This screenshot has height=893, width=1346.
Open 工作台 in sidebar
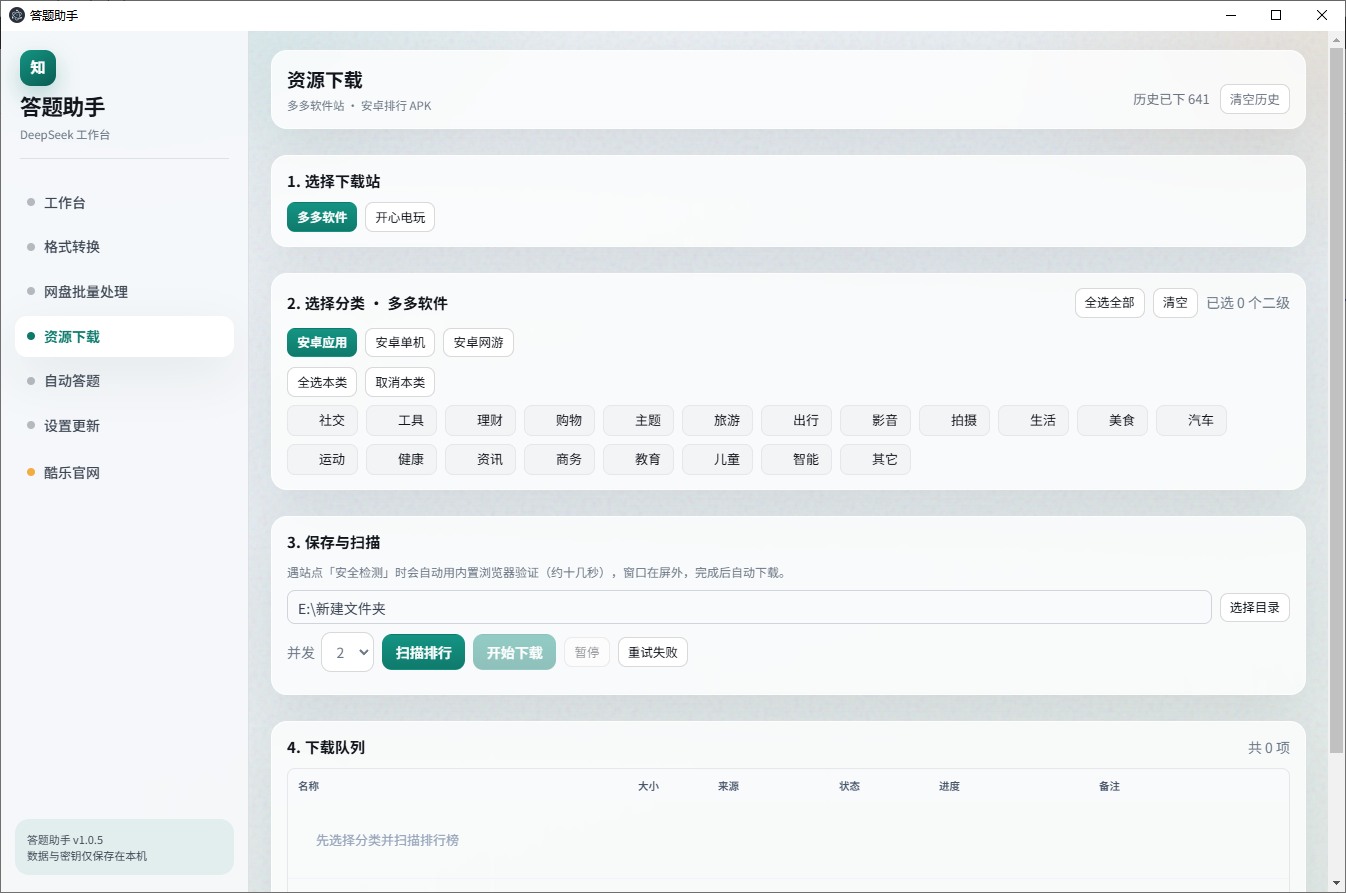[x=124, y=203]
